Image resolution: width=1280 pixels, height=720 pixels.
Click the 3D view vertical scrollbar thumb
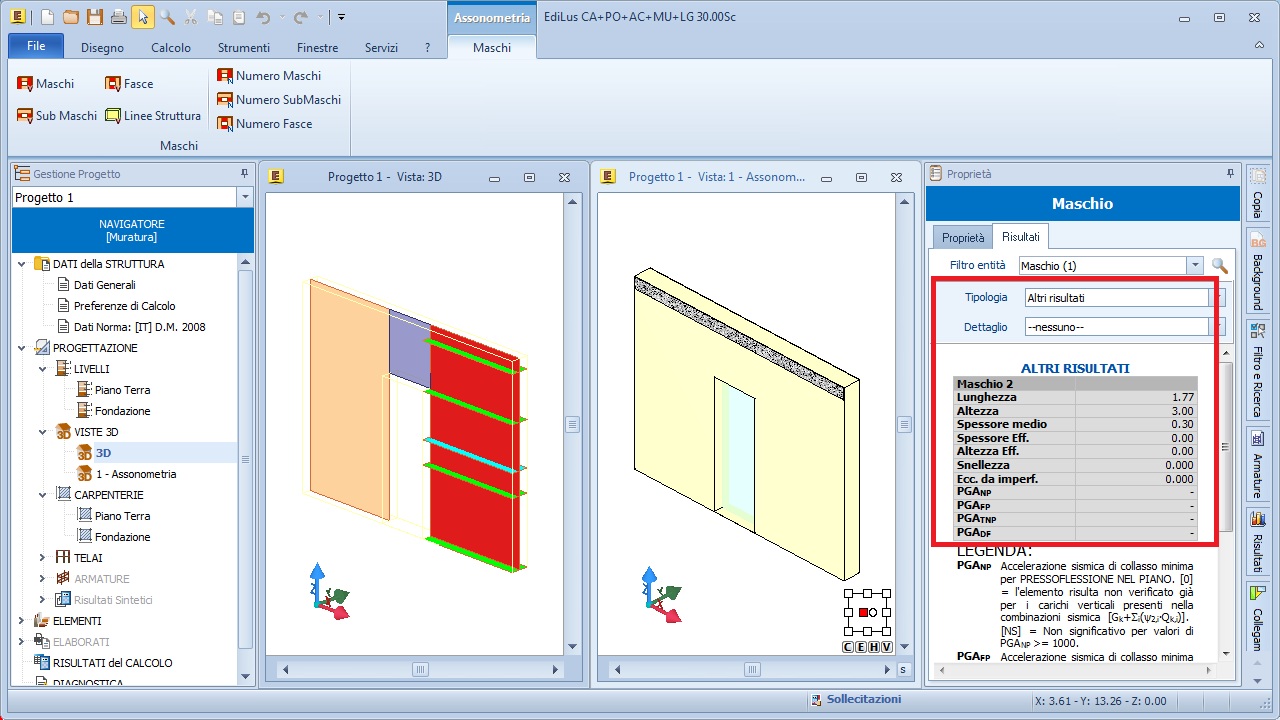point(572,424)
